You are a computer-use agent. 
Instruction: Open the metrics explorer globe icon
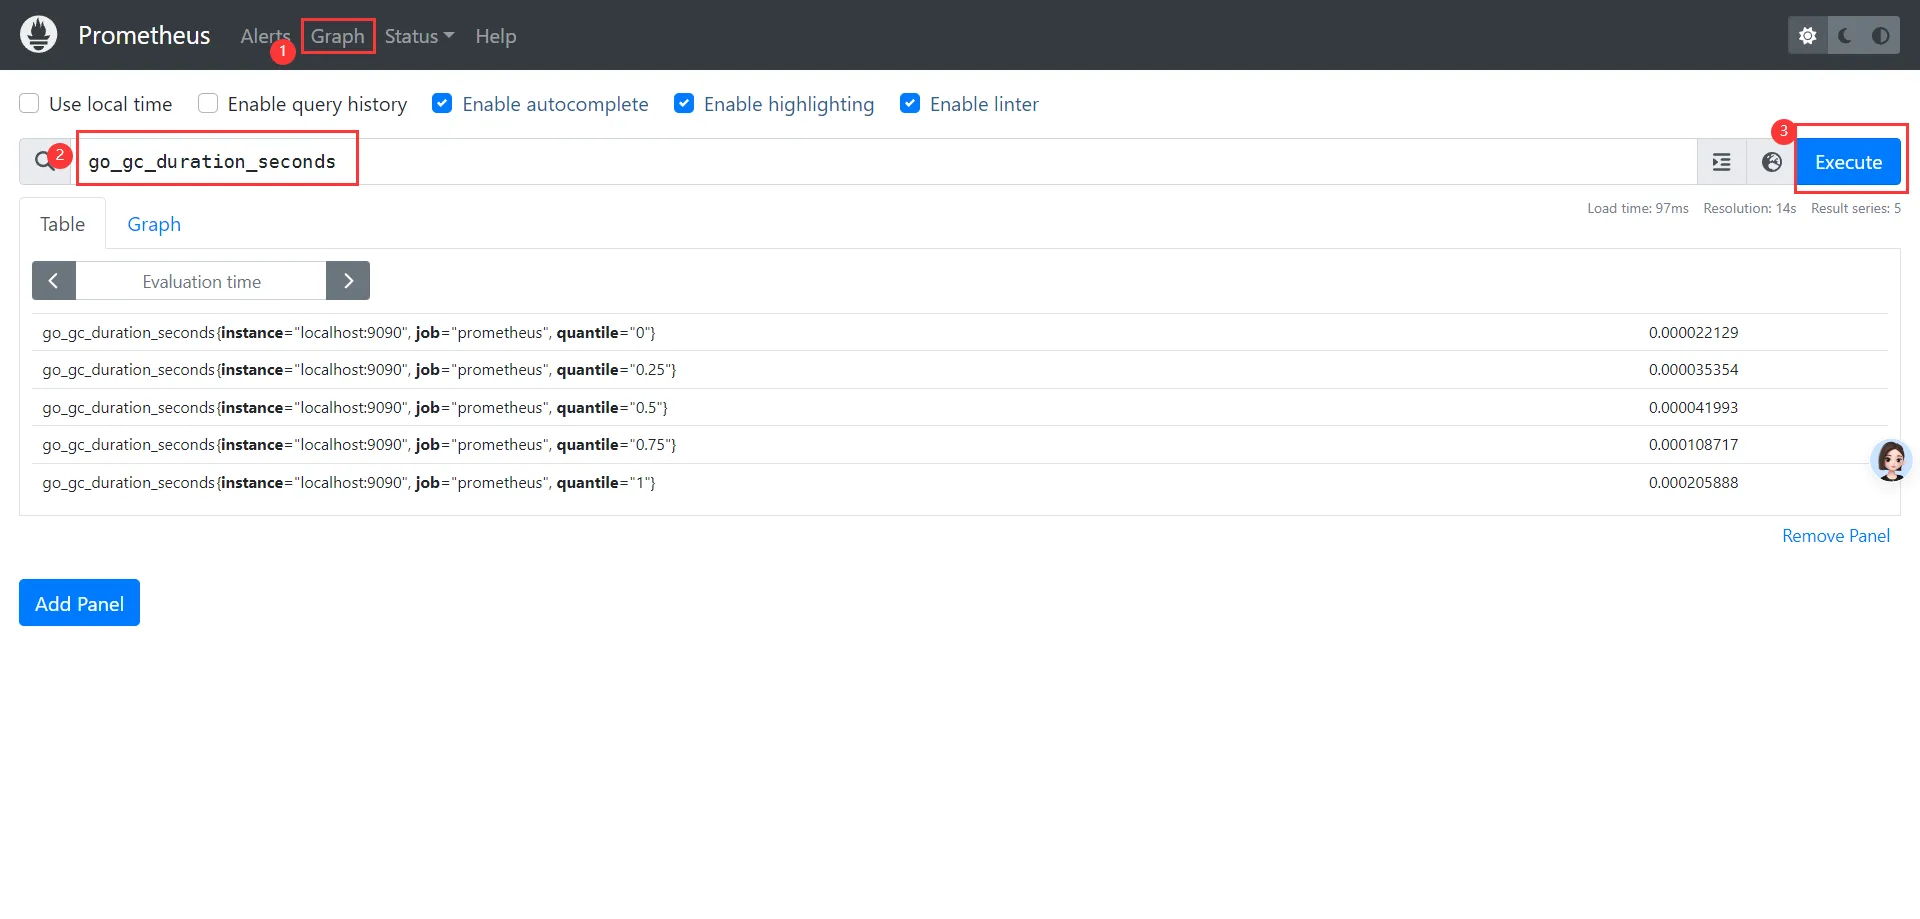pyautogui.click(x=1771, y=162)
